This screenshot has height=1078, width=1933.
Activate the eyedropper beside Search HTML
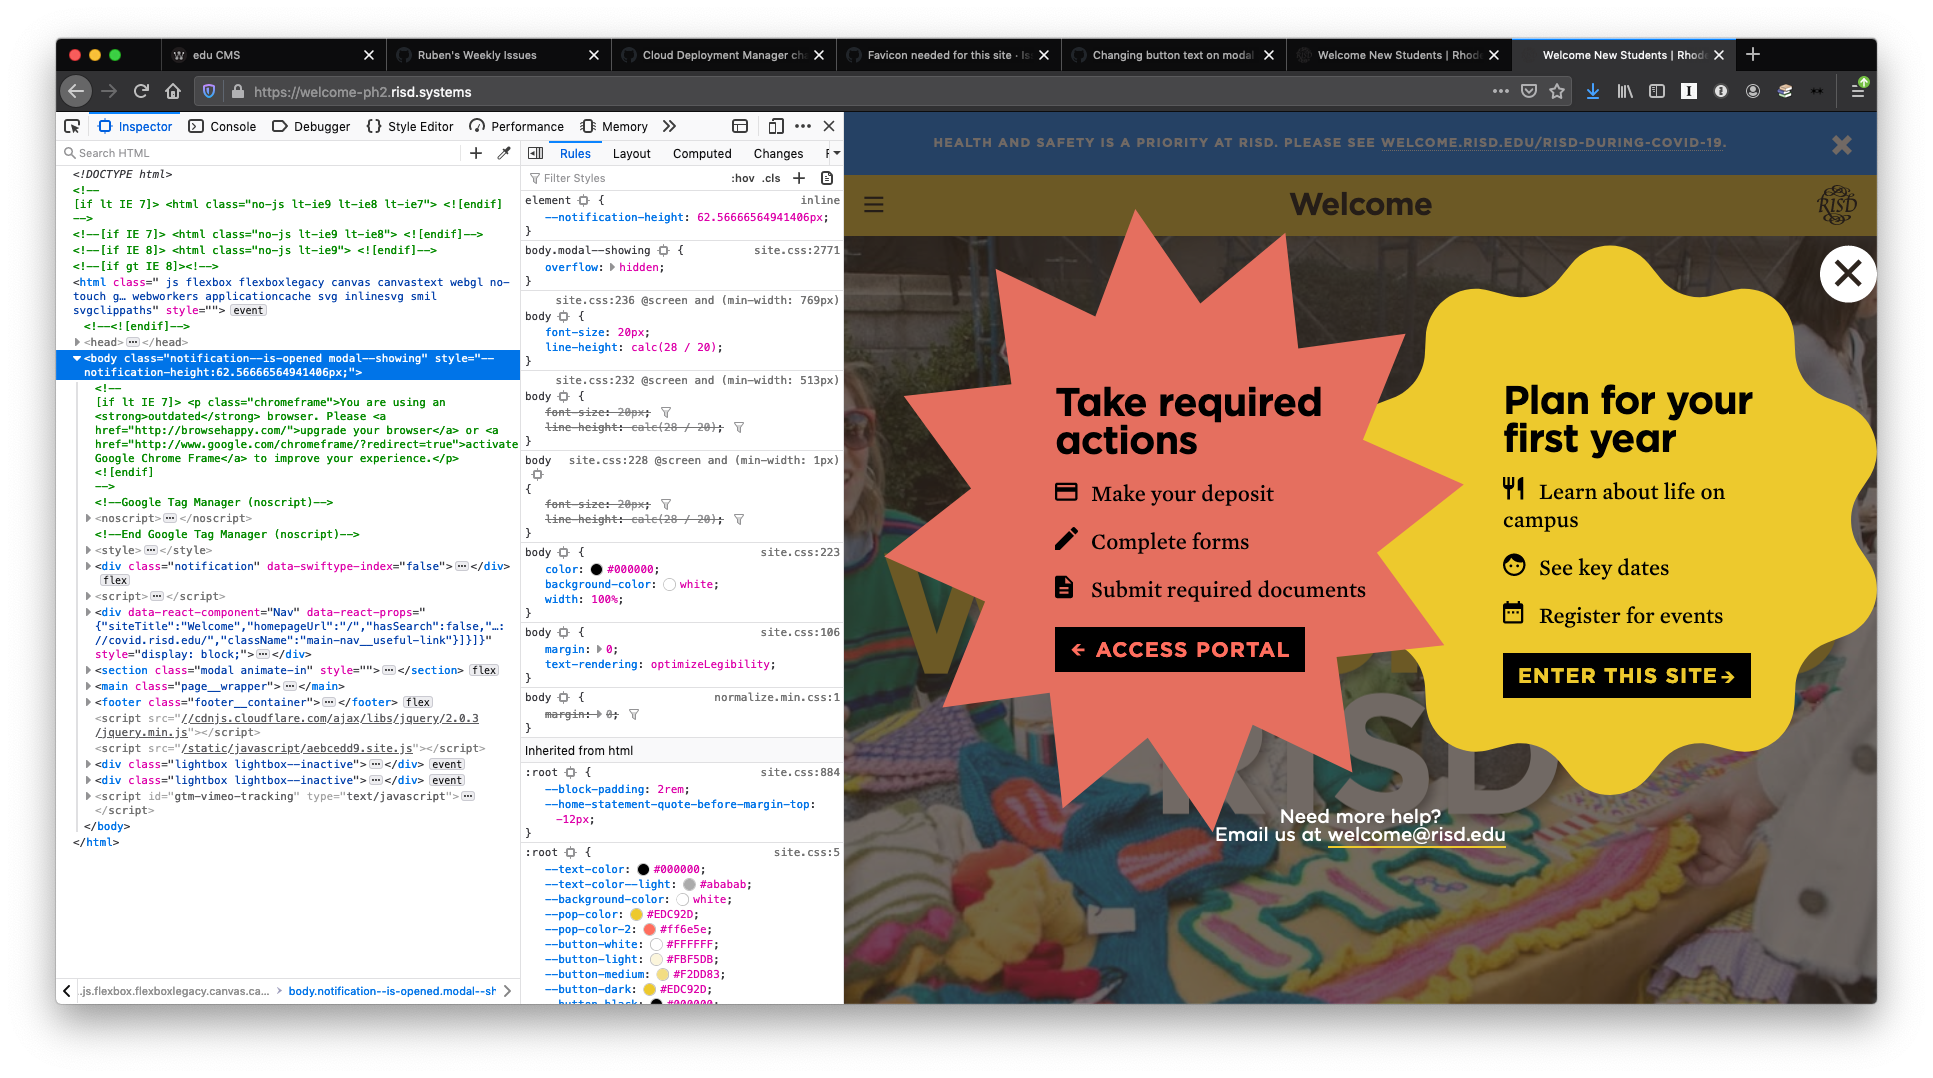pyautogui.click(x=503, y=153)
